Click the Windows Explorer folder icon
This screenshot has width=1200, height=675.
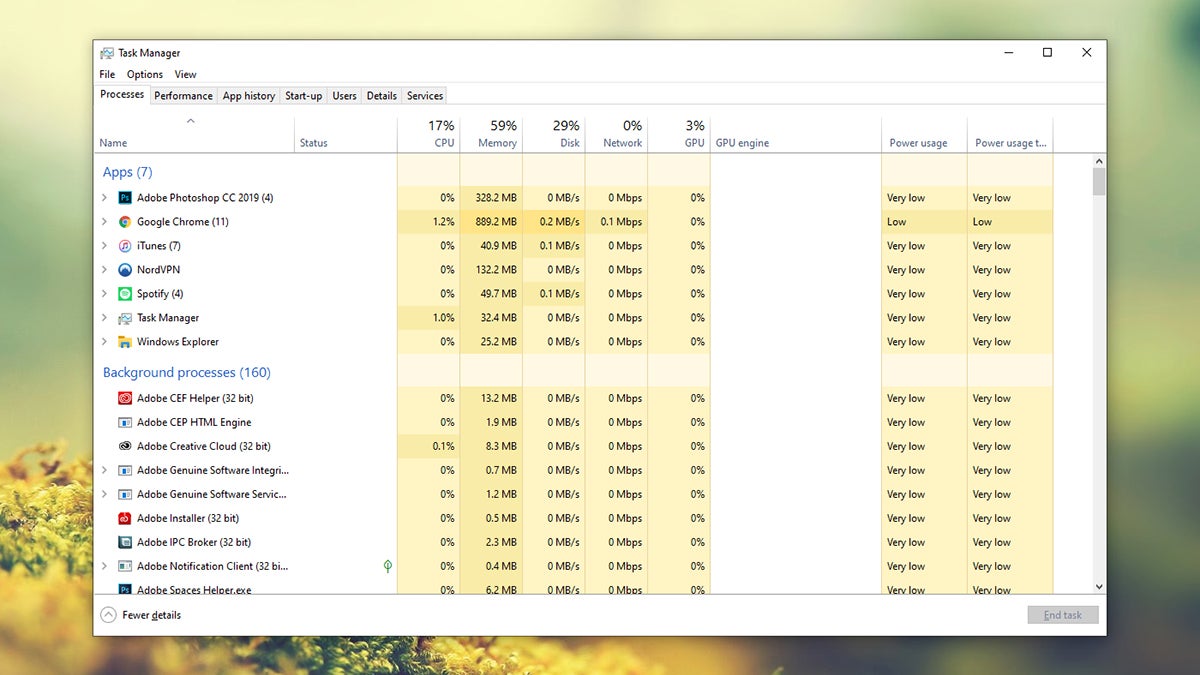point(125,342)
